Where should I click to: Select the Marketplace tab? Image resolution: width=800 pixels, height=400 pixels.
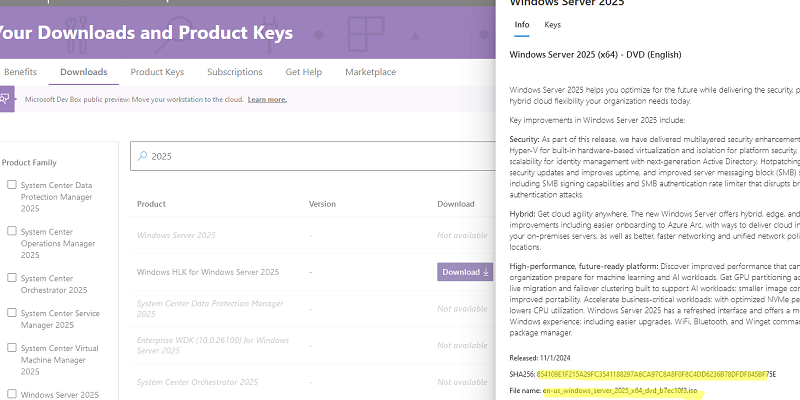(370, 72)
